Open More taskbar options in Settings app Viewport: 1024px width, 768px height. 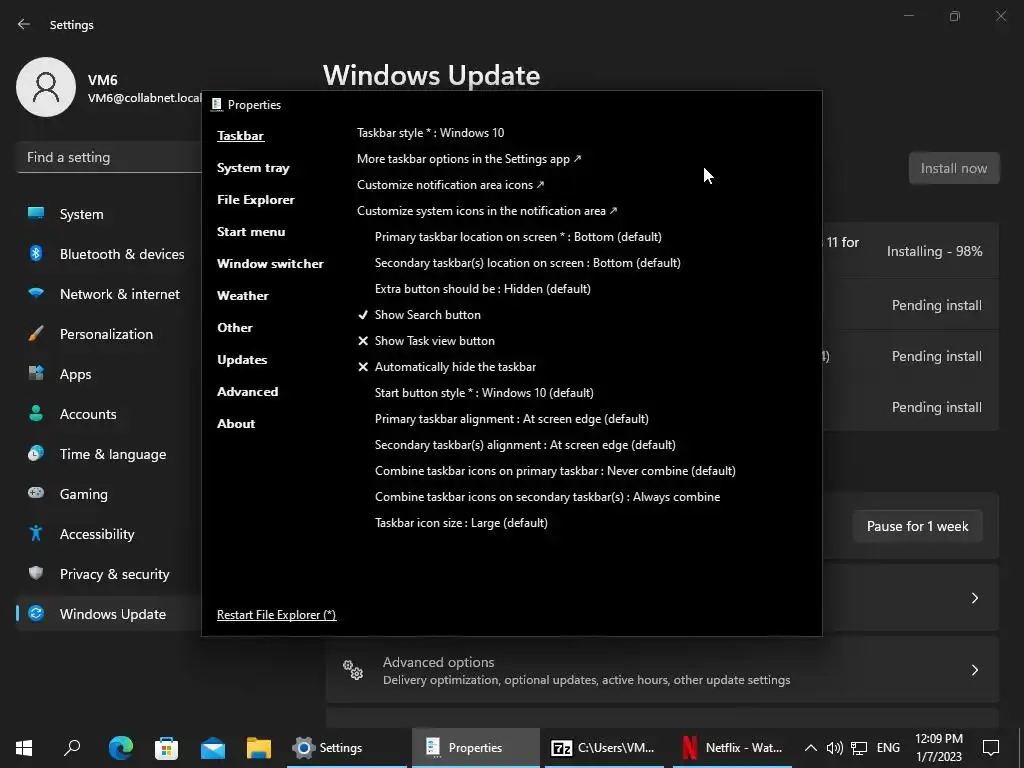click(469, 159)
